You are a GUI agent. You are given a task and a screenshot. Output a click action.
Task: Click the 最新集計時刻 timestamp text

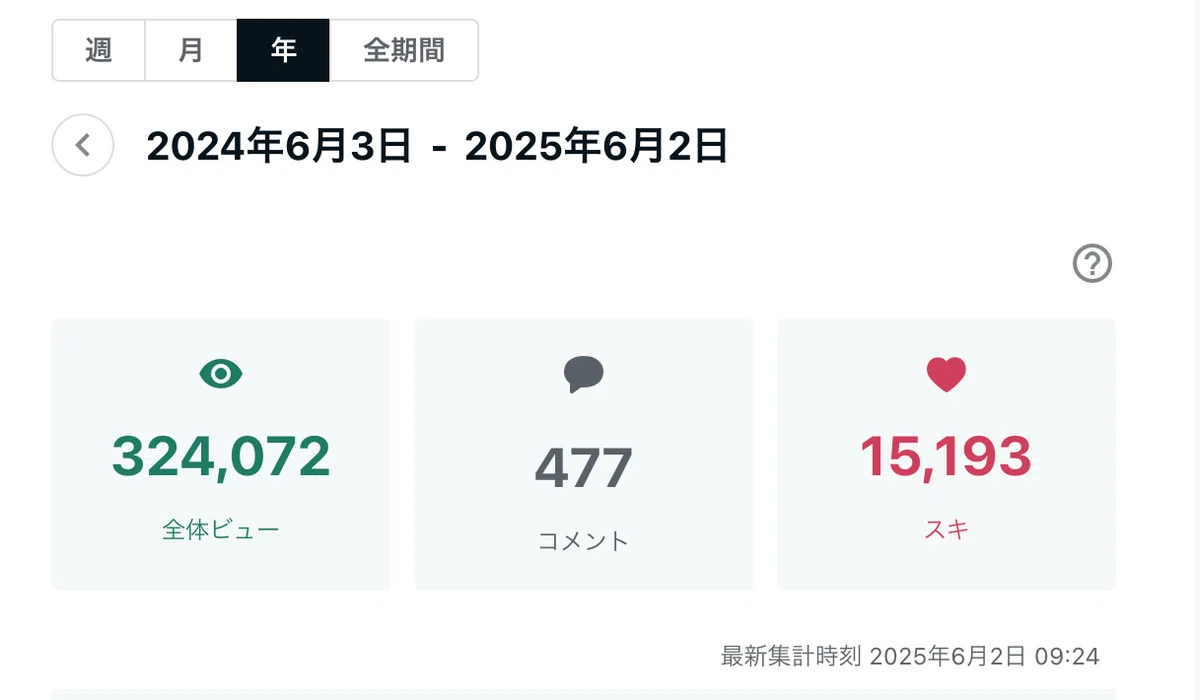pyautogui.click(x=910, y=656)
